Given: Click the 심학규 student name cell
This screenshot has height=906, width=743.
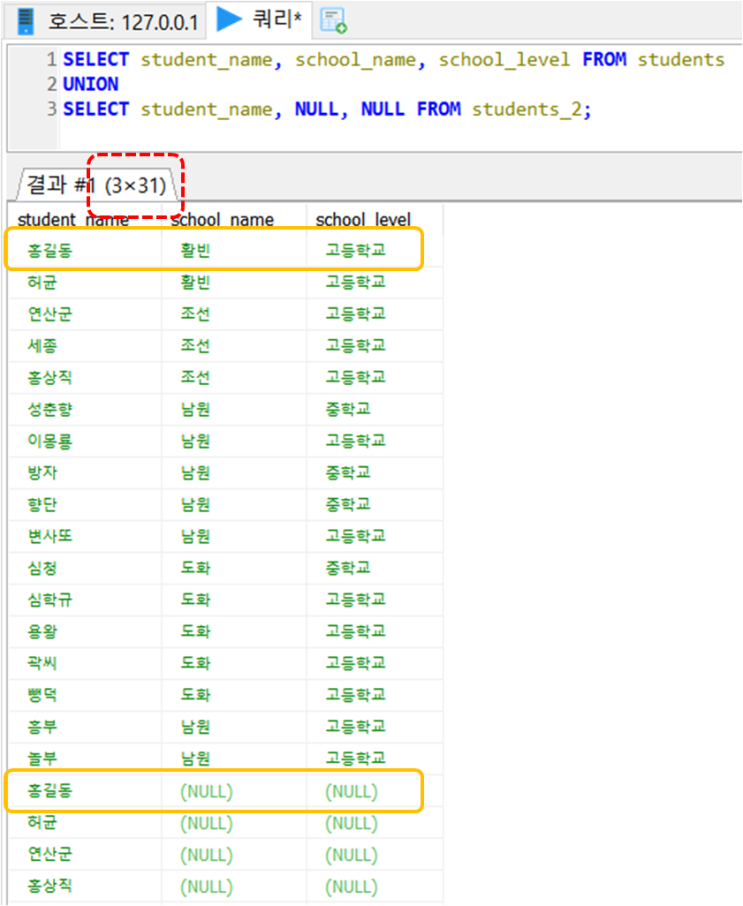Looking at the screenshot, I should [50, 600].
